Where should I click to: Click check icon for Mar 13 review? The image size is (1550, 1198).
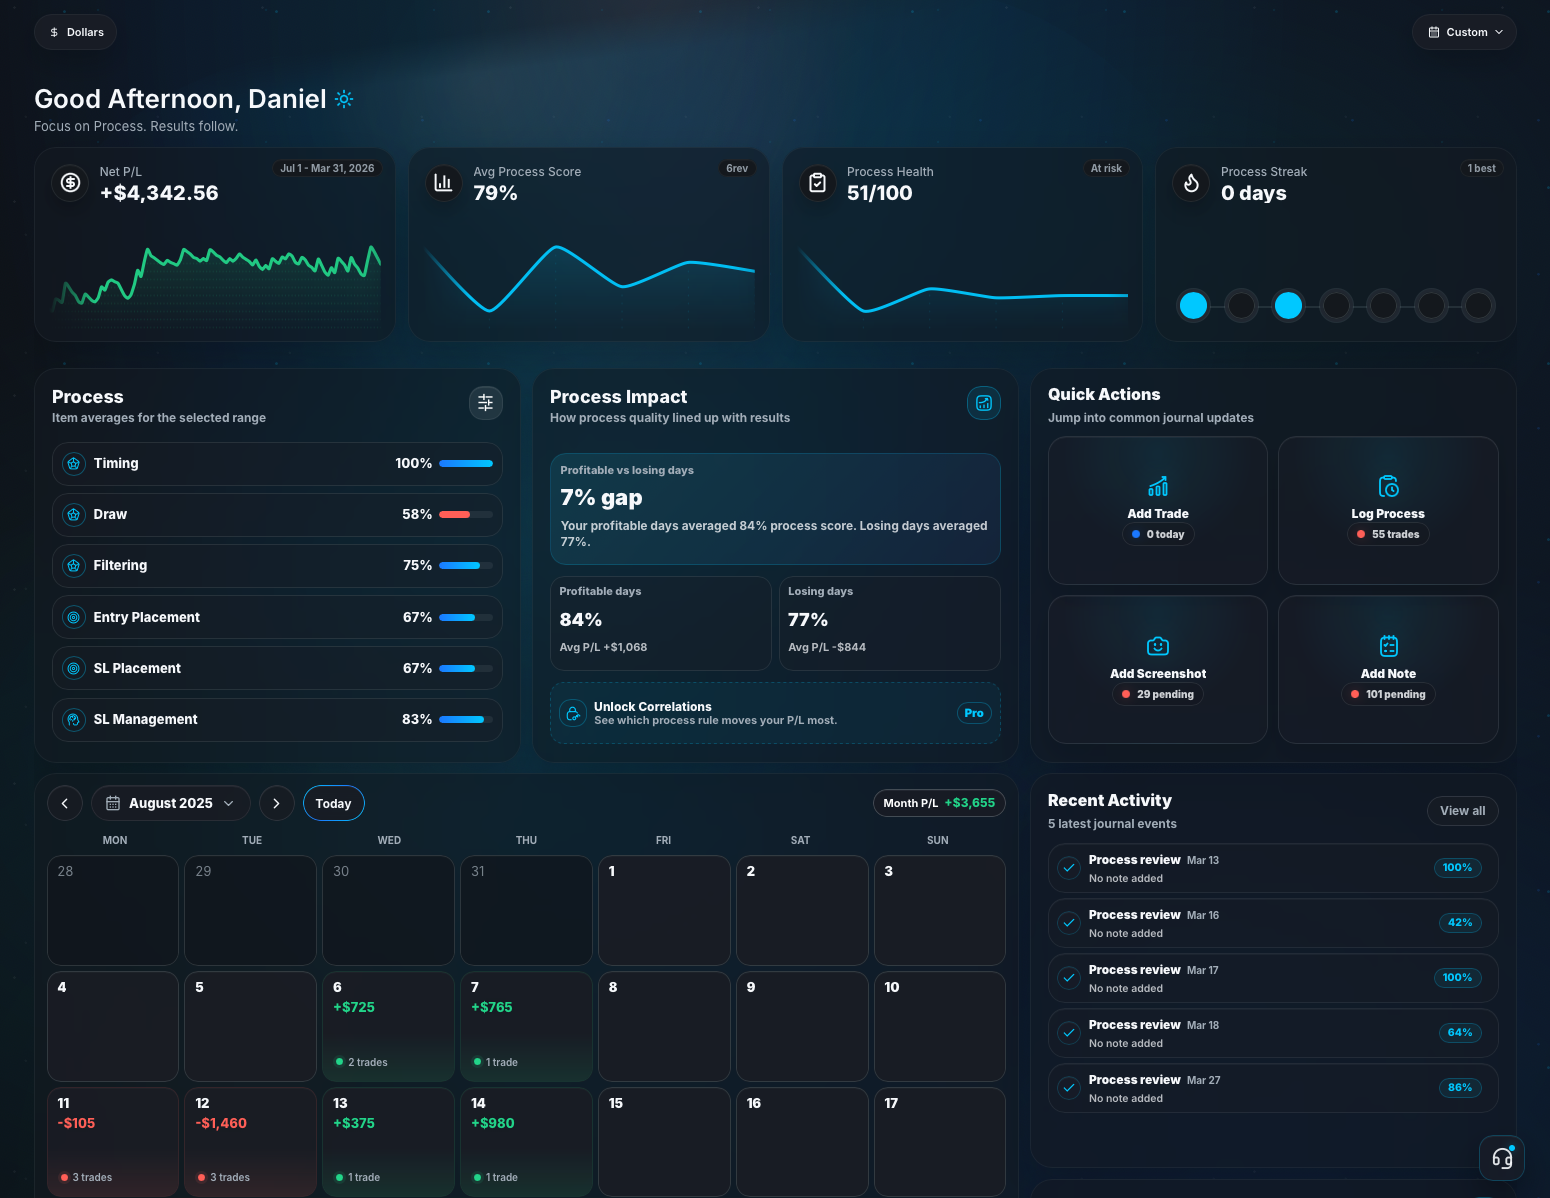click(1069, 868)
